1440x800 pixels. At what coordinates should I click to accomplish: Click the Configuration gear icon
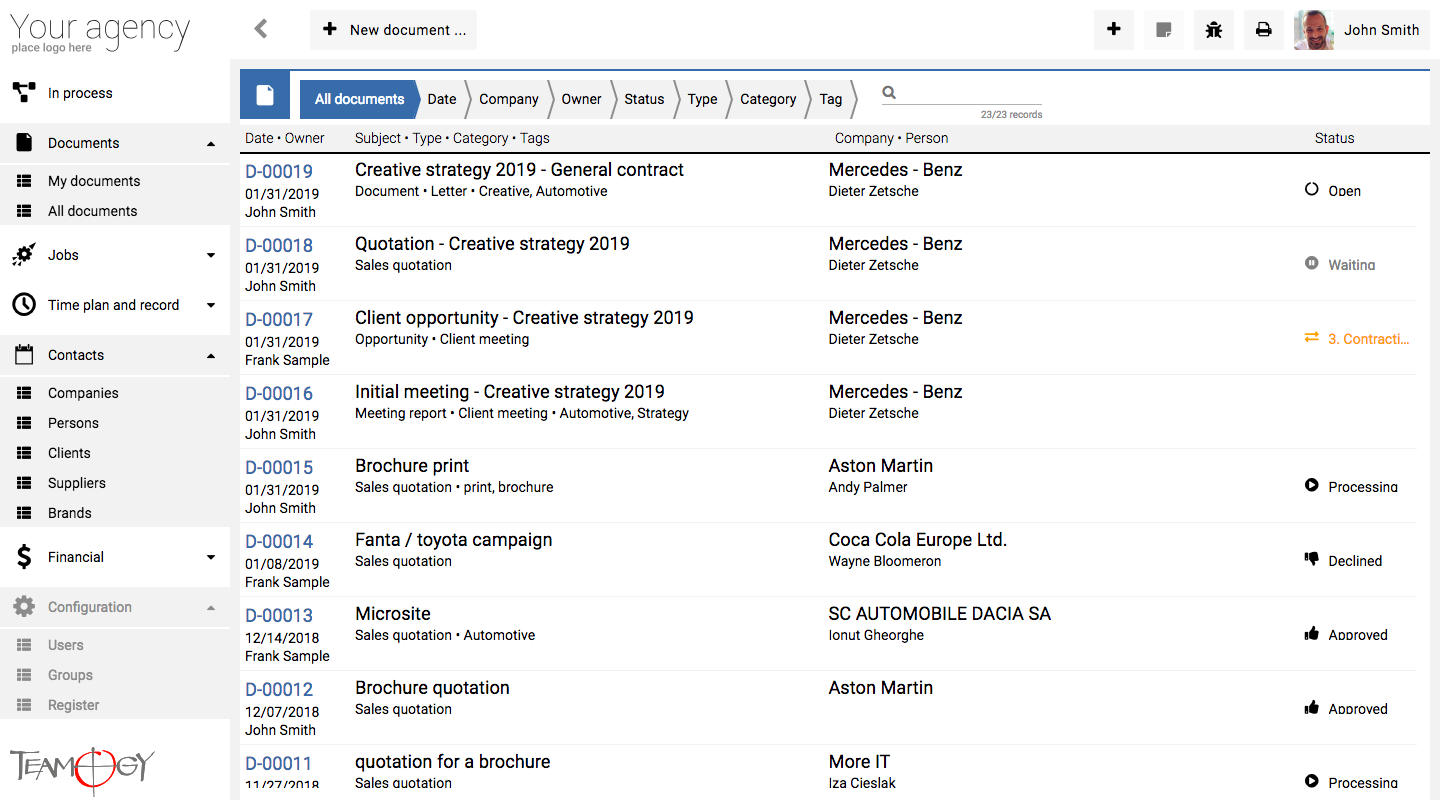click(24, 607)
